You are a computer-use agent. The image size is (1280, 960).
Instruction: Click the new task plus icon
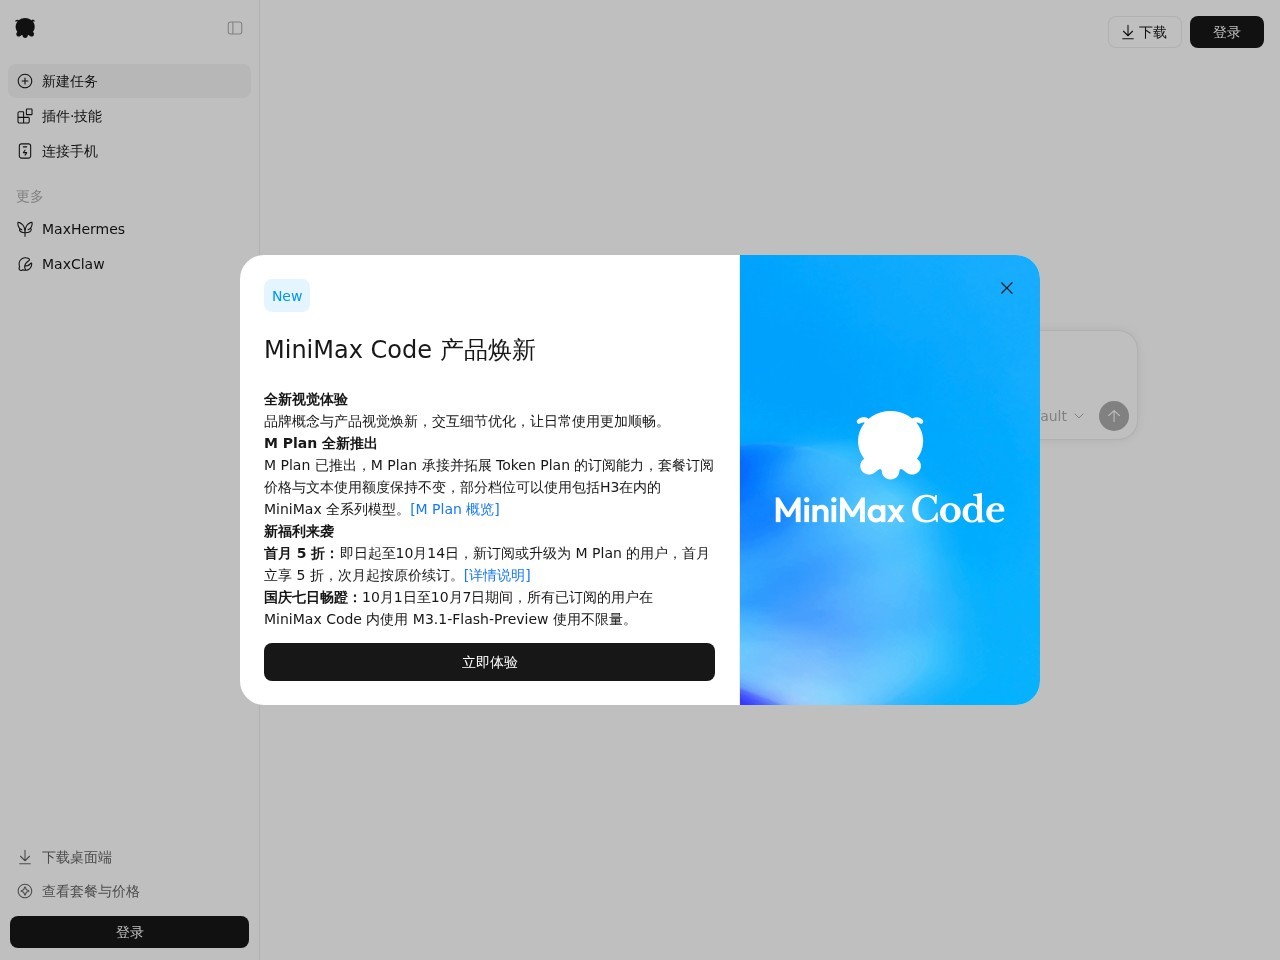[25, 81]
